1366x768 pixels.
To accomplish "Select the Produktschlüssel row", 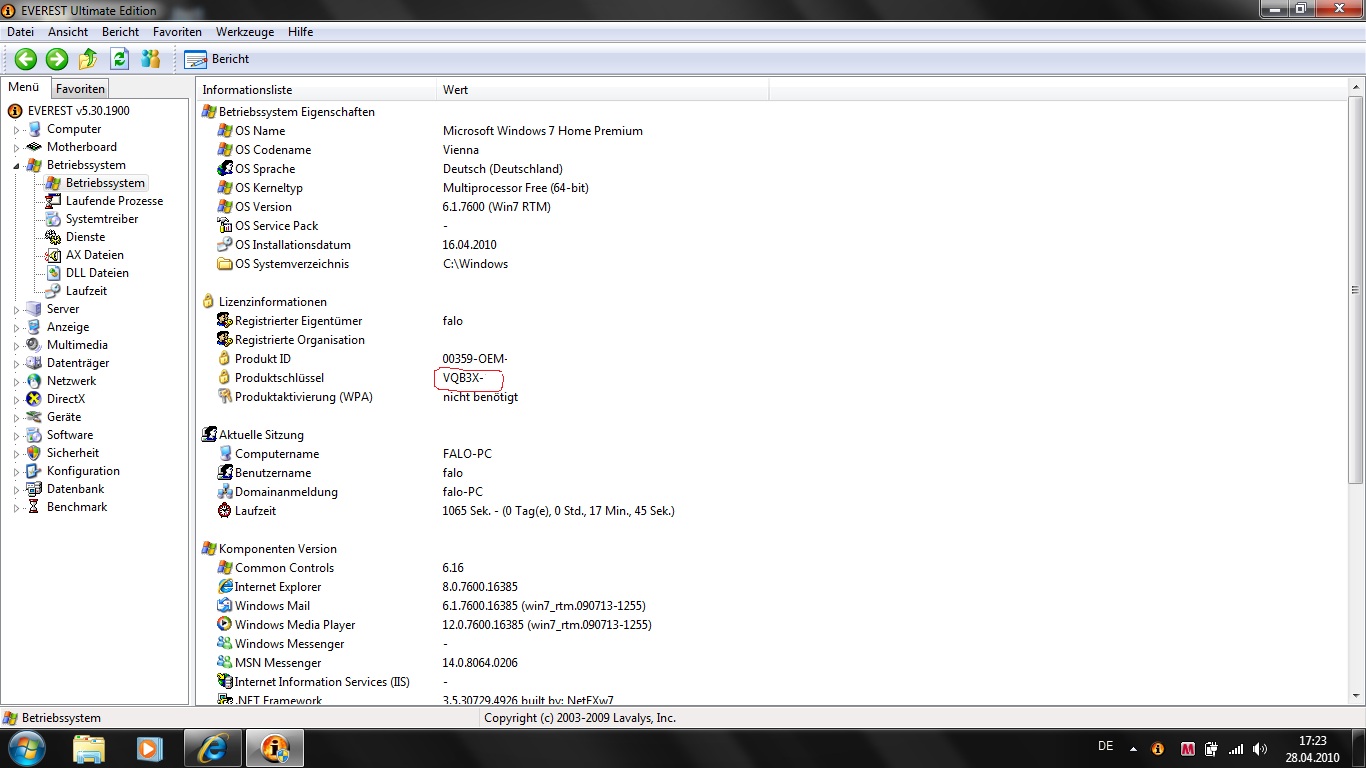I will (772, 378).
